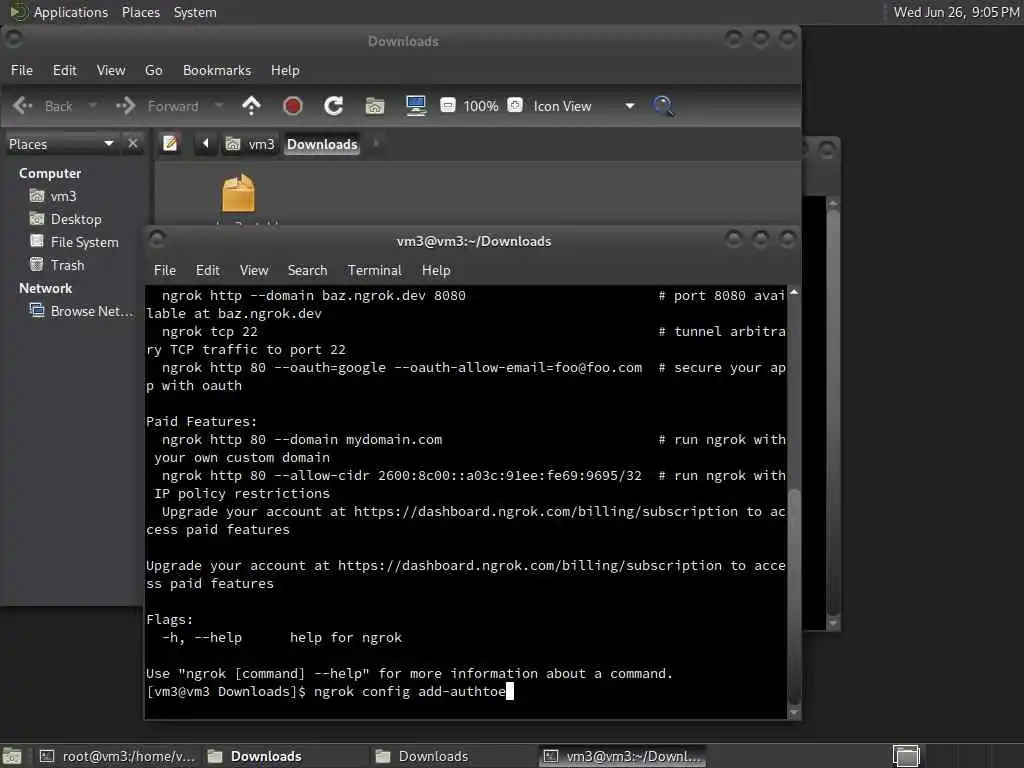This screenshot has width=1024, height=768.
Task: Open Desktop in the Places sidebar
Action: click(65, 219)
